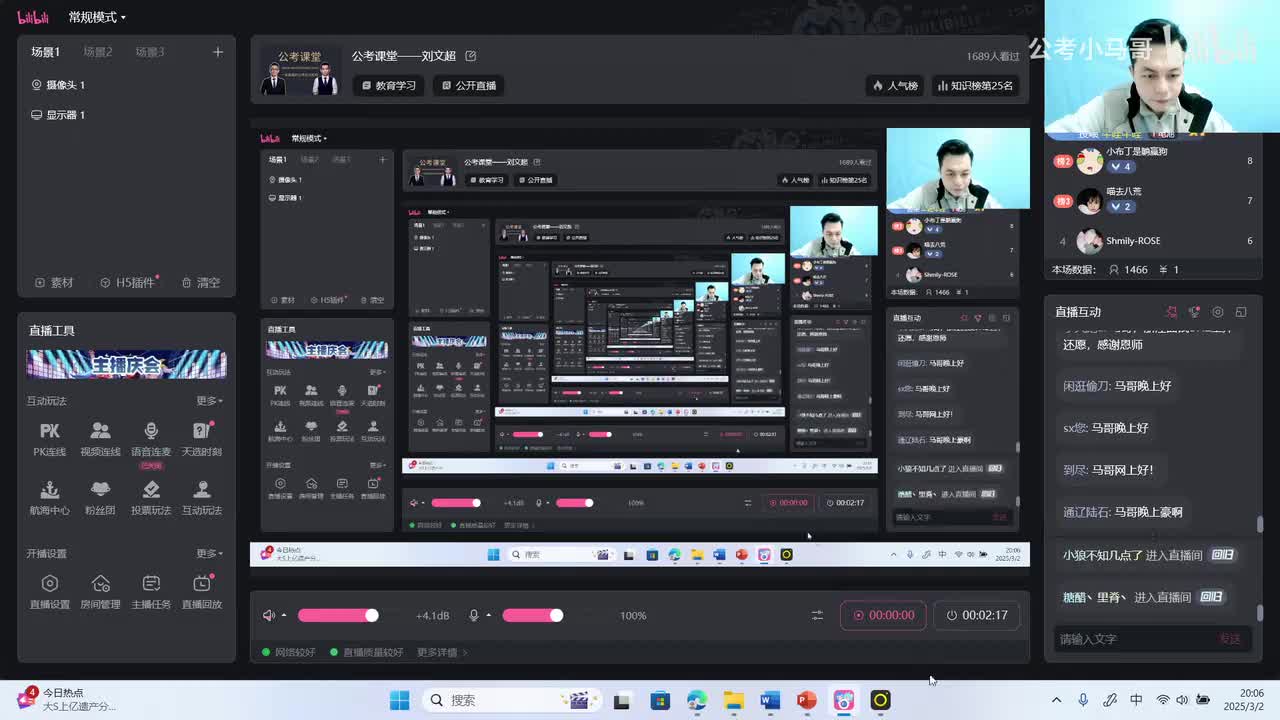The width and height of the screenshot is (1280, 720).
Task: Open the PK连线 tool
Action: [x=49, y=439]
